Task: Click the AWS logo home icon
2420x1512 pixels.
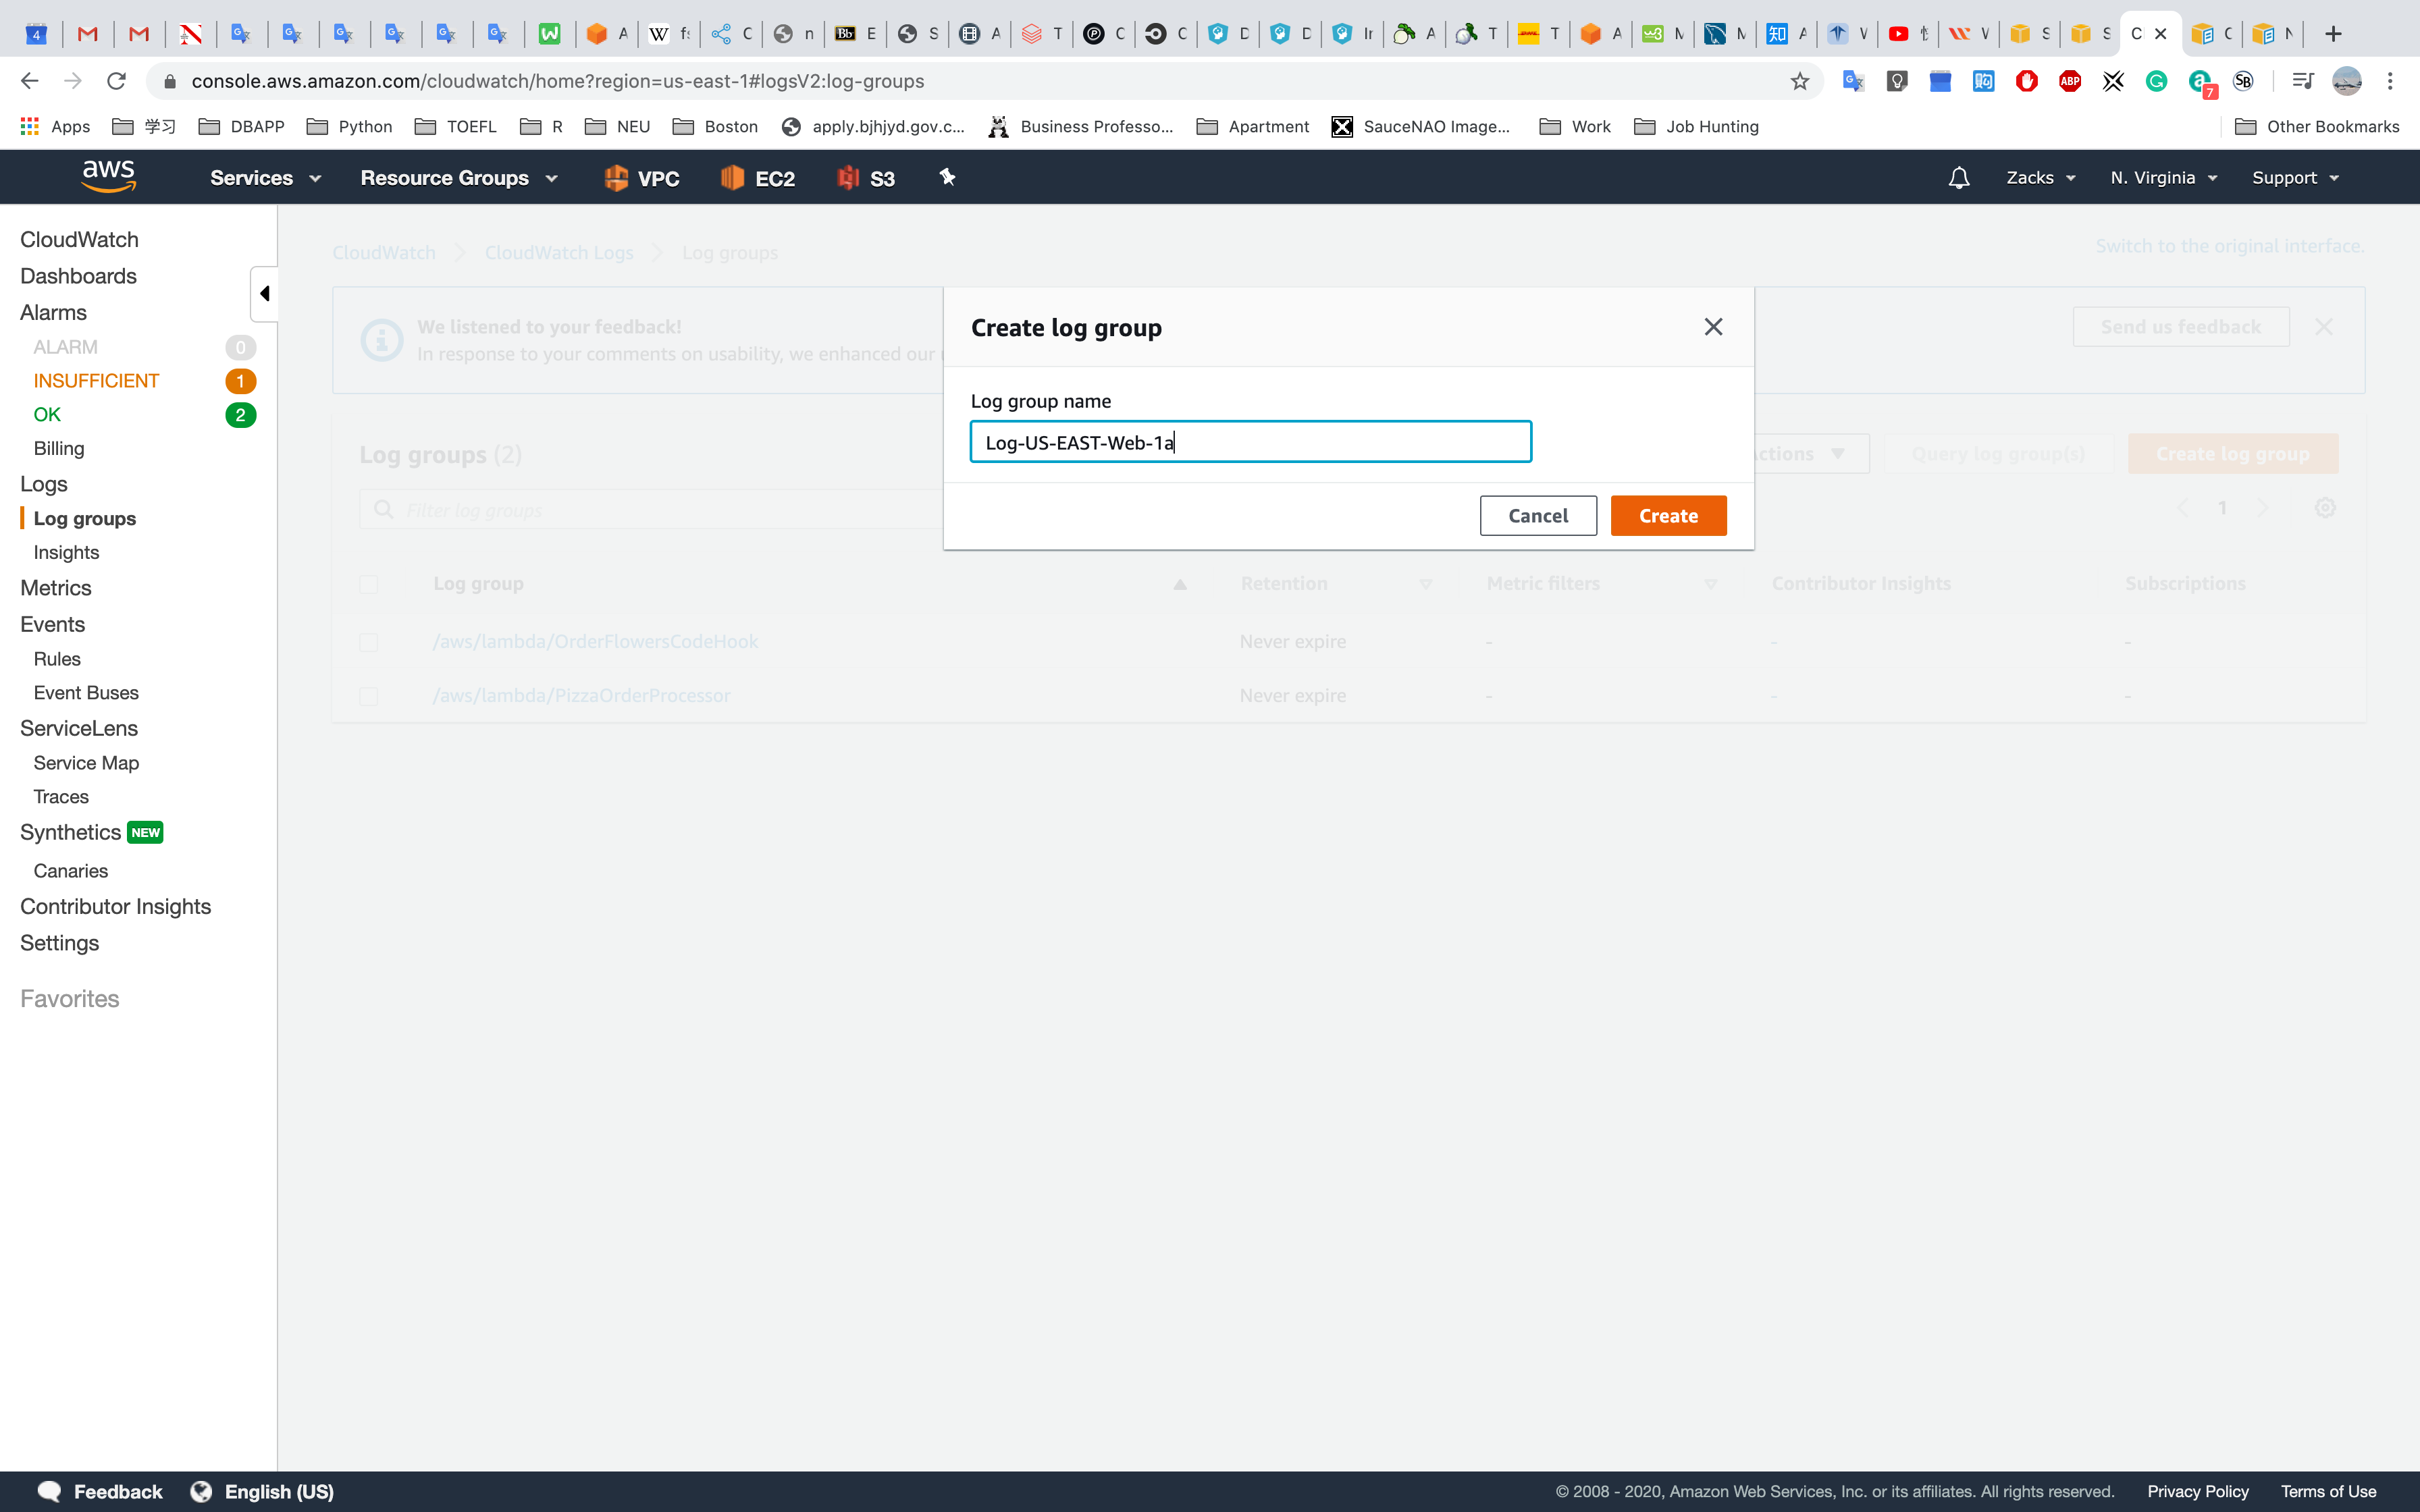Action: (108, 177)
